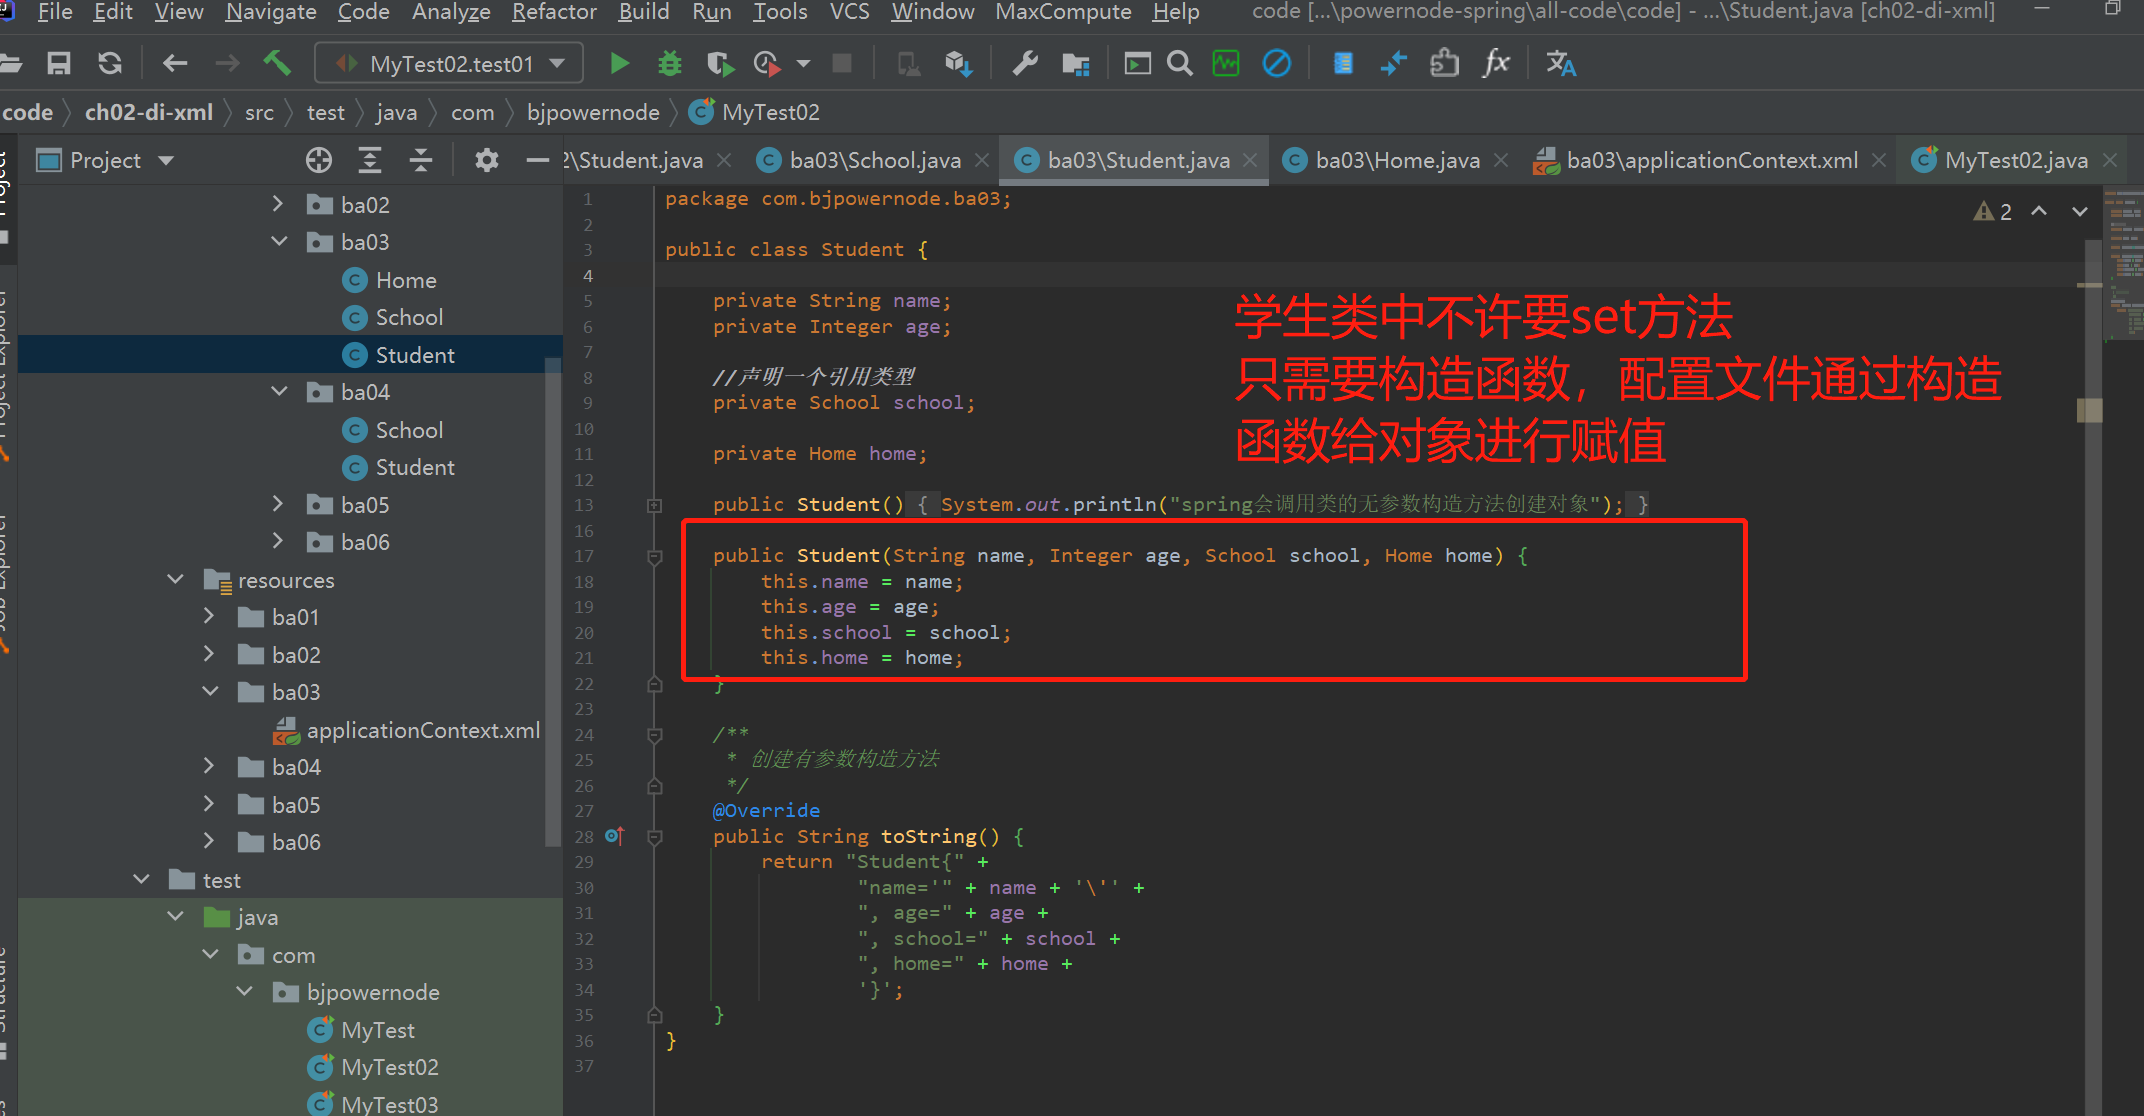Open Project panel gear settings
This screenshot has height=1116, width=2144.
tap(486, 160)
